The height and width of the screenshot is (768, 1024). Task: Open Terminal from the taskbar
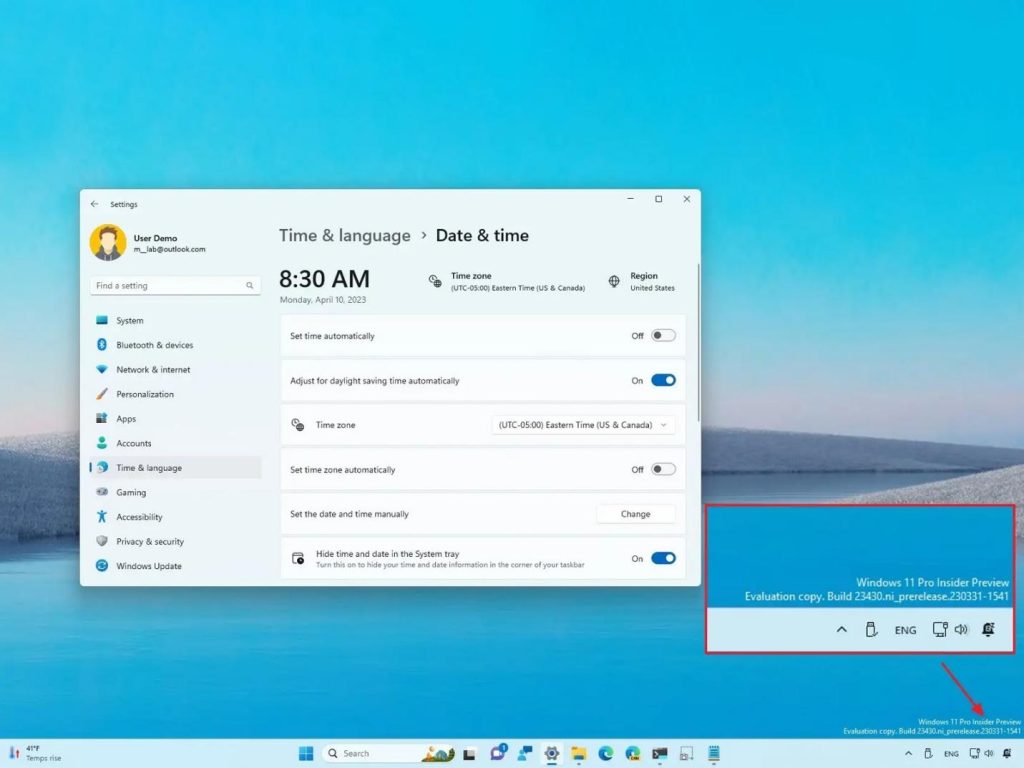pyautogui.click(x=660, y=754)
